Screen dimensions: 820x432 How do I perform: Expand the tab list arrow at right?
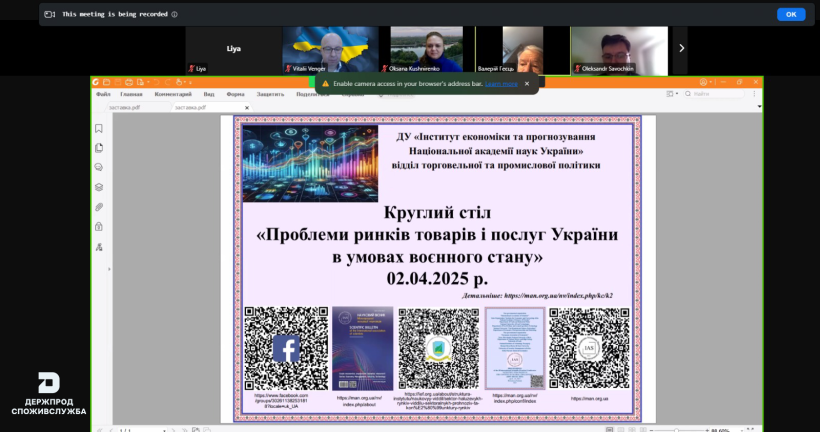[759, 107]
